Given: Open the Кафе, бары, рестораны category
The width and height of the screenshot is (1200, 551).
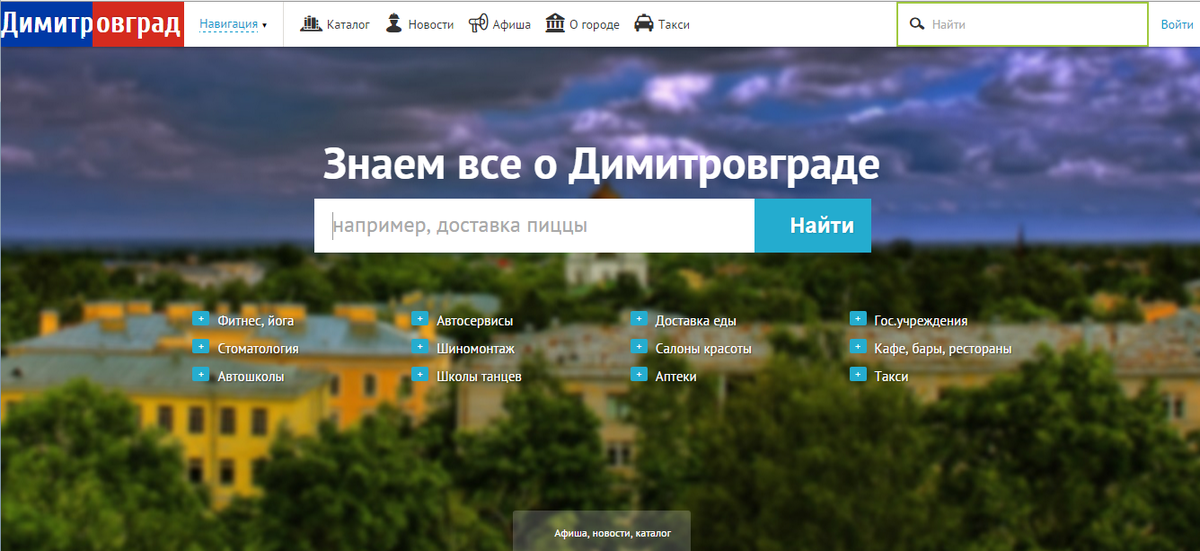Looking at the screenshot, I should pos(943,349).
